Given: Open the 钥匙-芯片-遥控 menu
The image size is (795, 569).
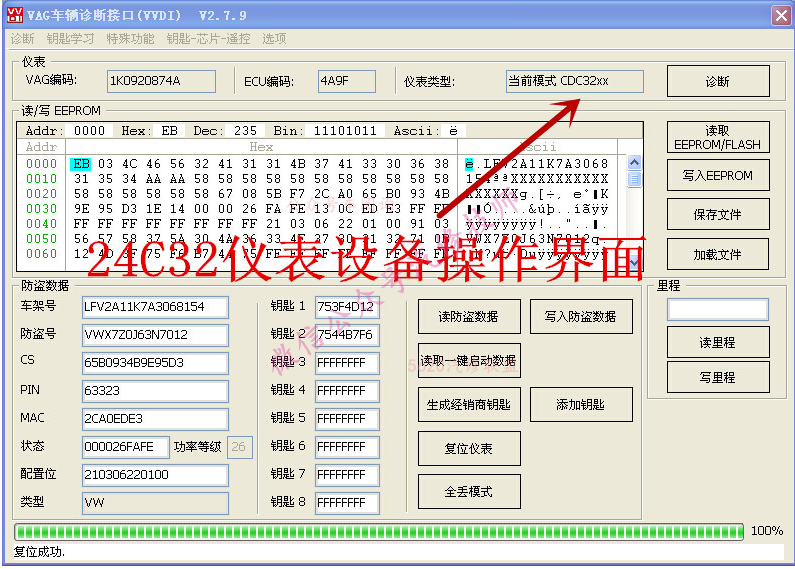Looking at the screenshot, I should (x=208, y=39).
